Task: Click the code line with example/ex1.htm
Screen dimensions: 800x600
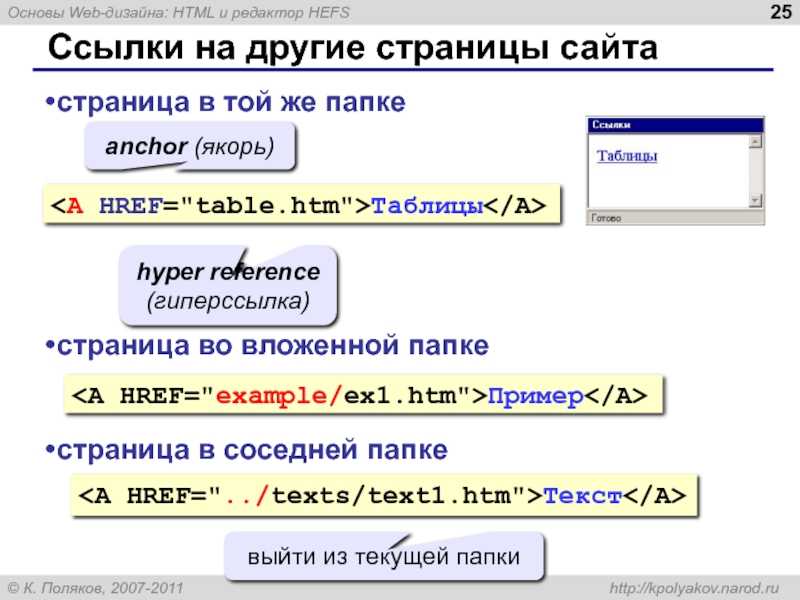Action: point(363,395)
